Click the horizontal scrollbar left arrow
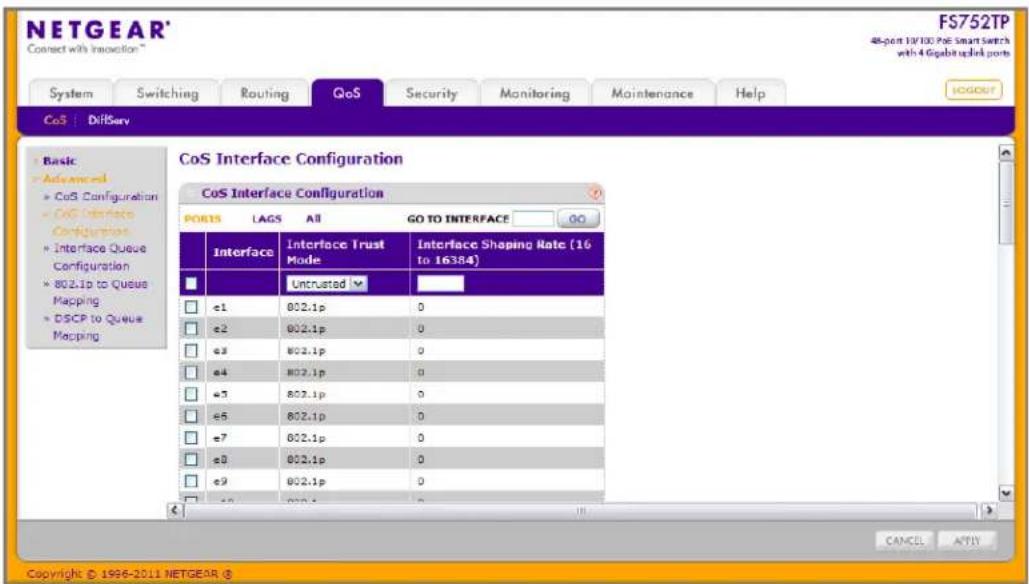 pos(175,510)
